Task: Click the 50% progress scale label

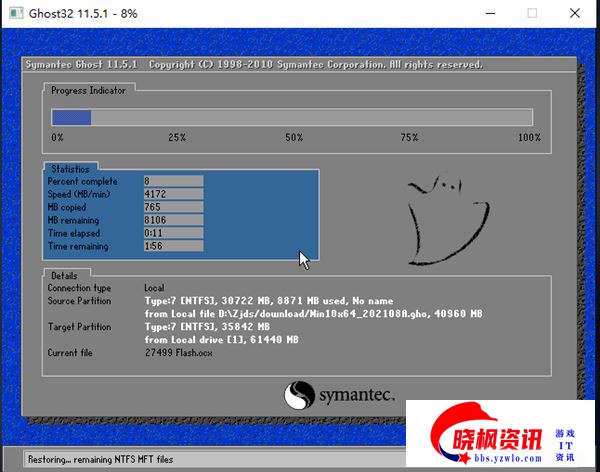Action: [294, 137]
